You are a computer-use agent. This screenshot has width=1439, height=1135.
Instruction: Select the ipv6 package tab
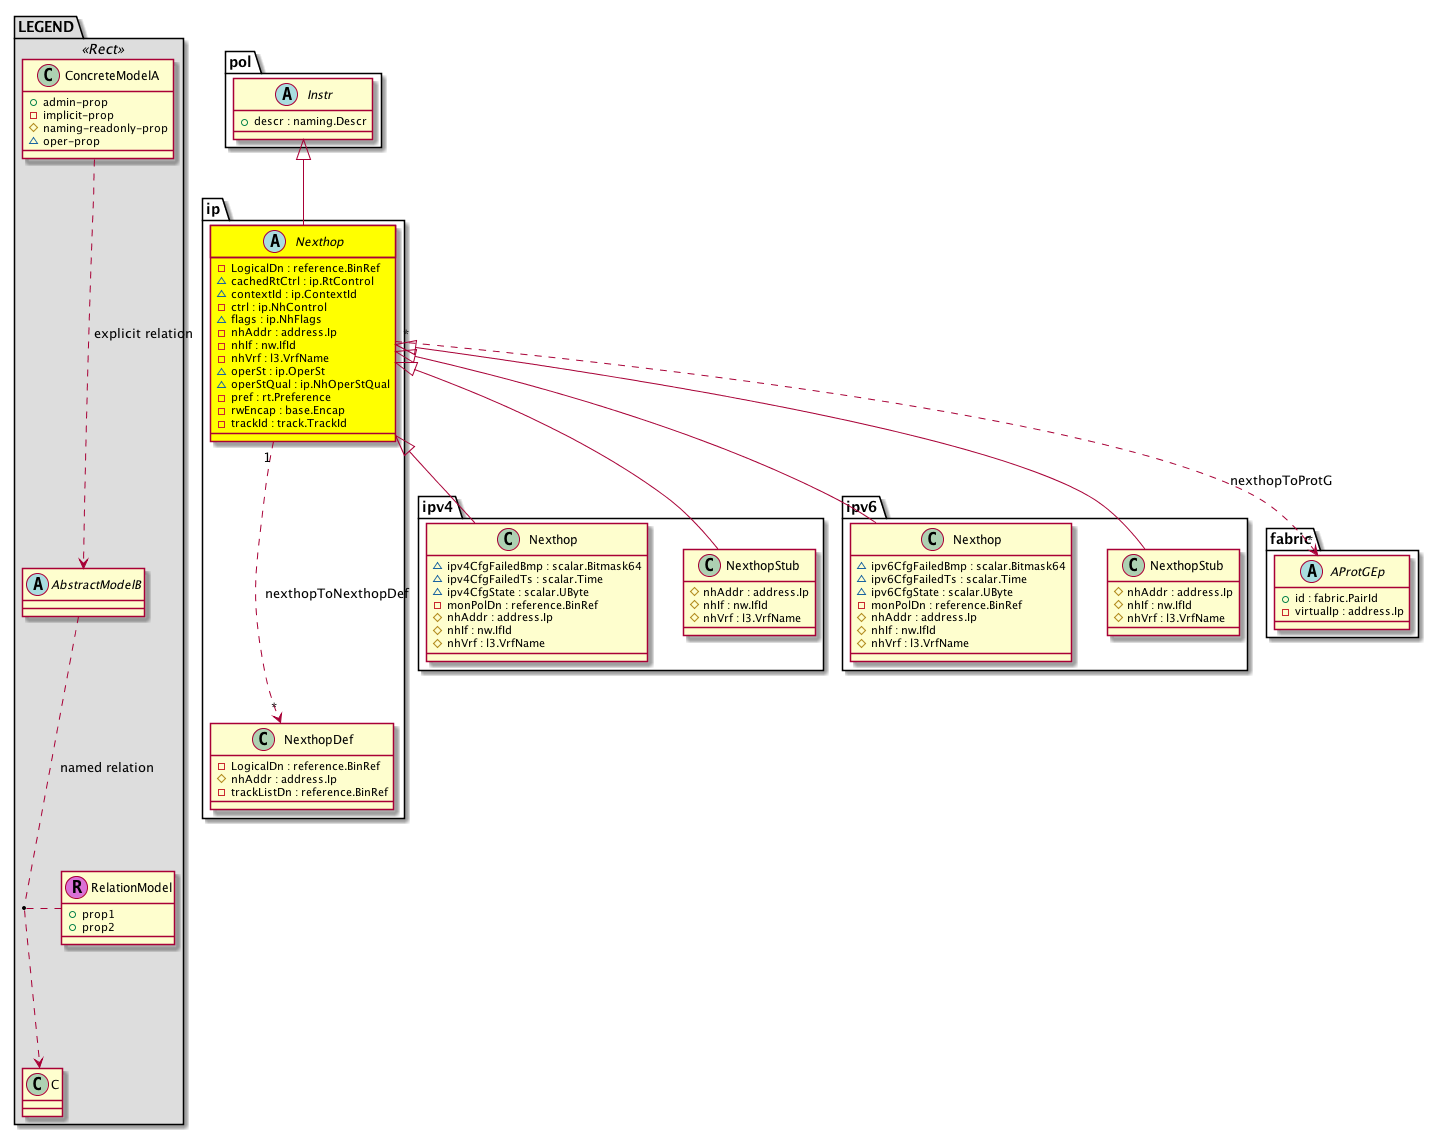861,507
